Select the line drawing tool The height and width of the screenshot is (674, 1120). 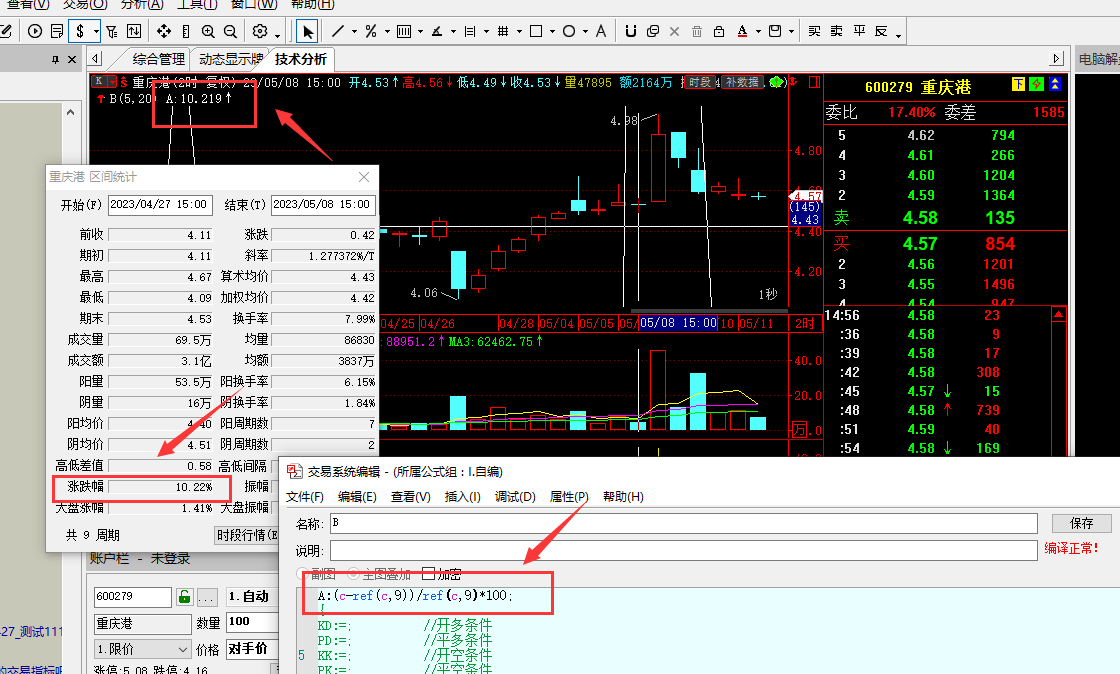tap(338, 31)
